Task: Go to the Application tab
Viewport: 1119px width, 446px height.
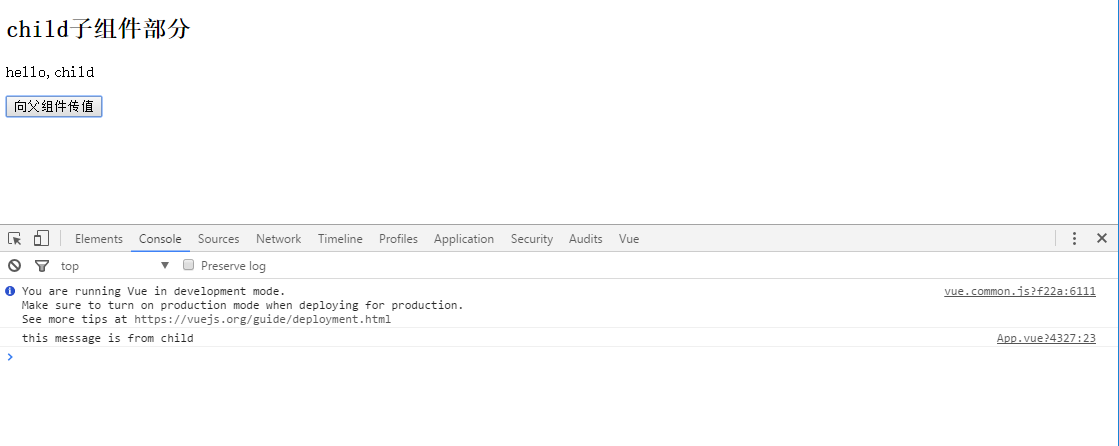Action: [x=464, y=239]
